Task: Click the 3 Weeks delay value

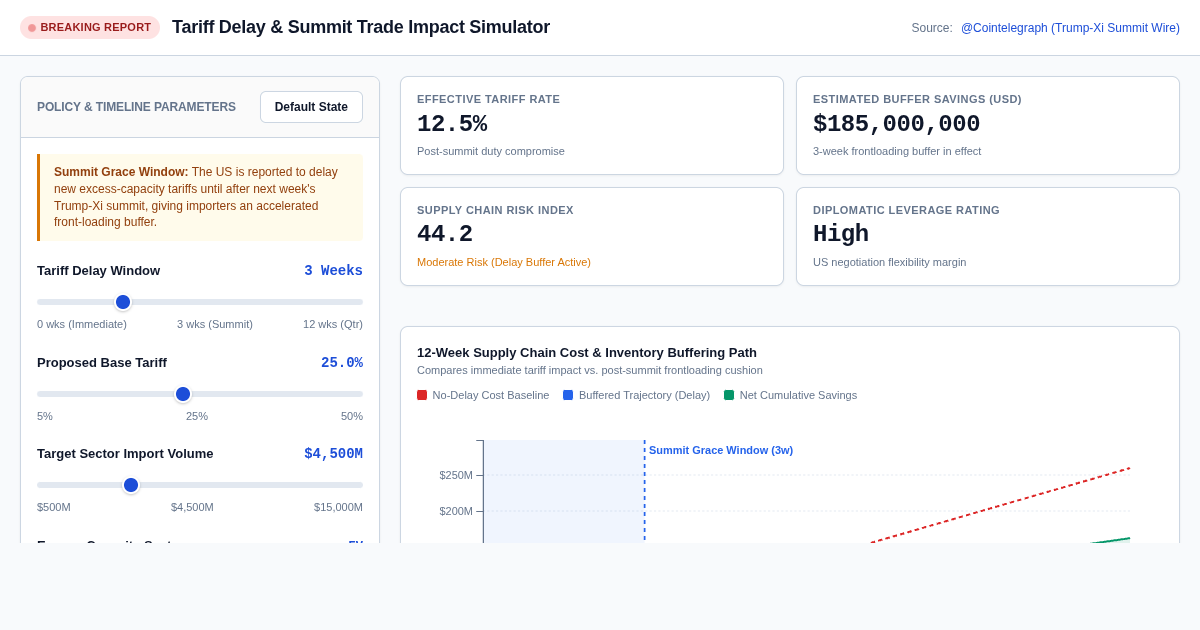Action: (x=333, y=271)
